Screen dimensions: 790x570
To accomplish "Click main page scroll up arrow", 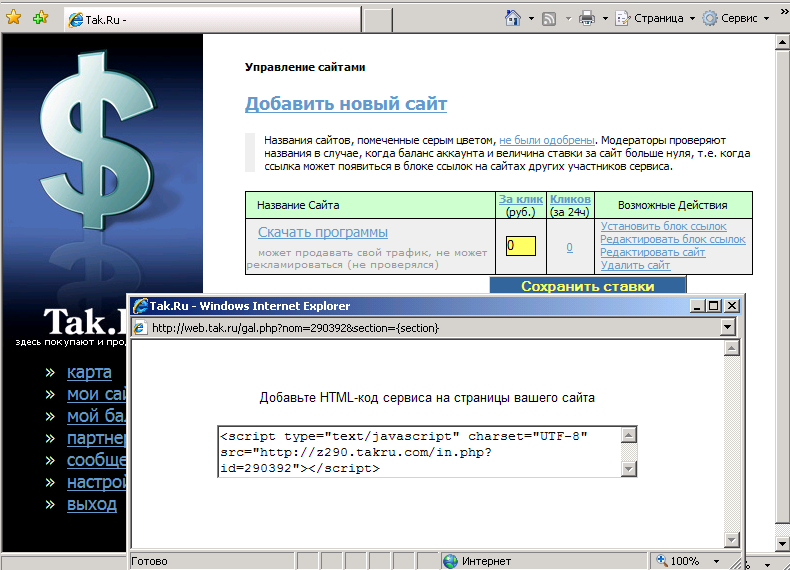I will click(782, 42).
